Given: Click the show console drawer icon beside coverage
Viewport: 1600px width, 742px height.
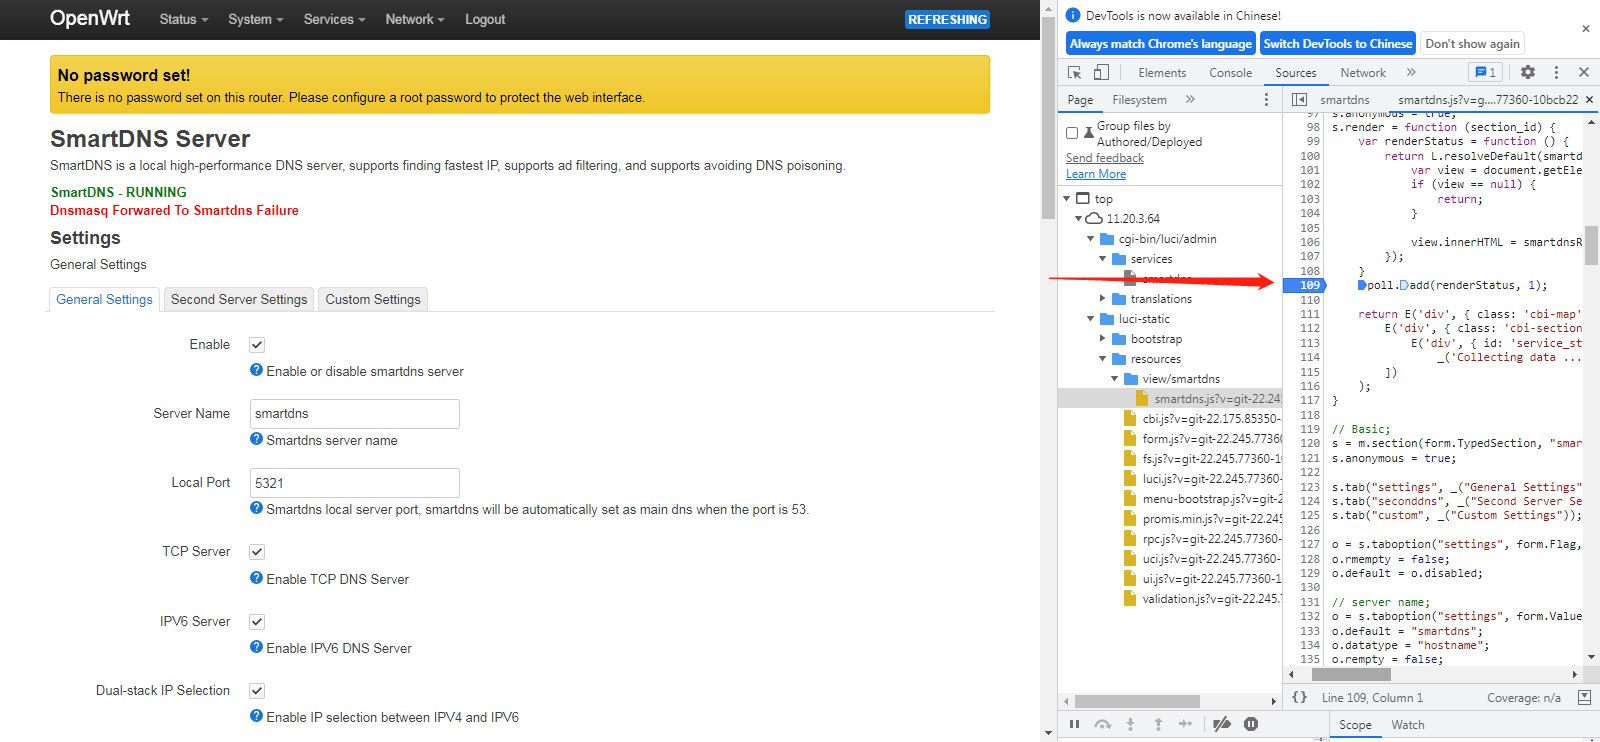Looking at the screenshot, I should pos(1584,697).
